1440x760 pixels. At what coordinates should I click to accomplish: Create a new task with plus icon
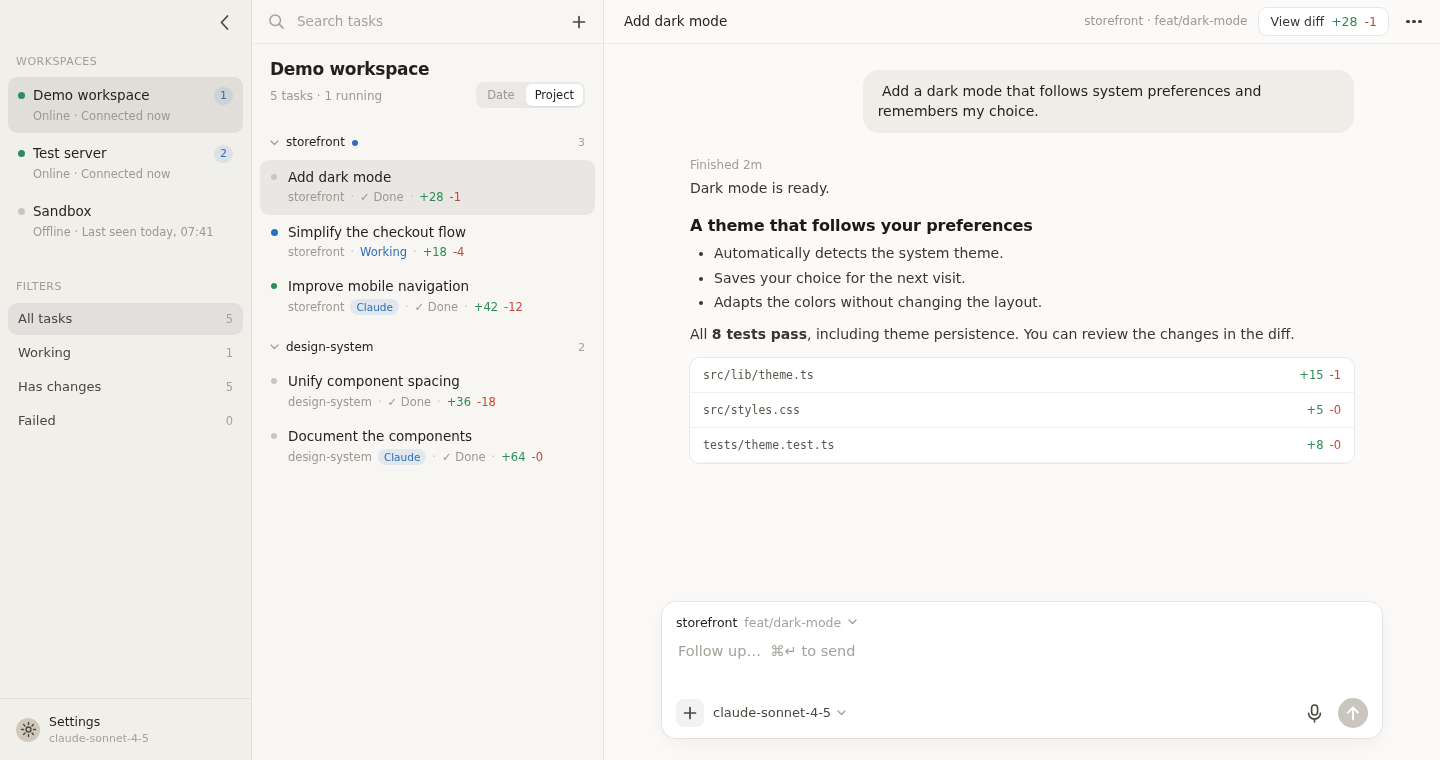tap(579, 21)
